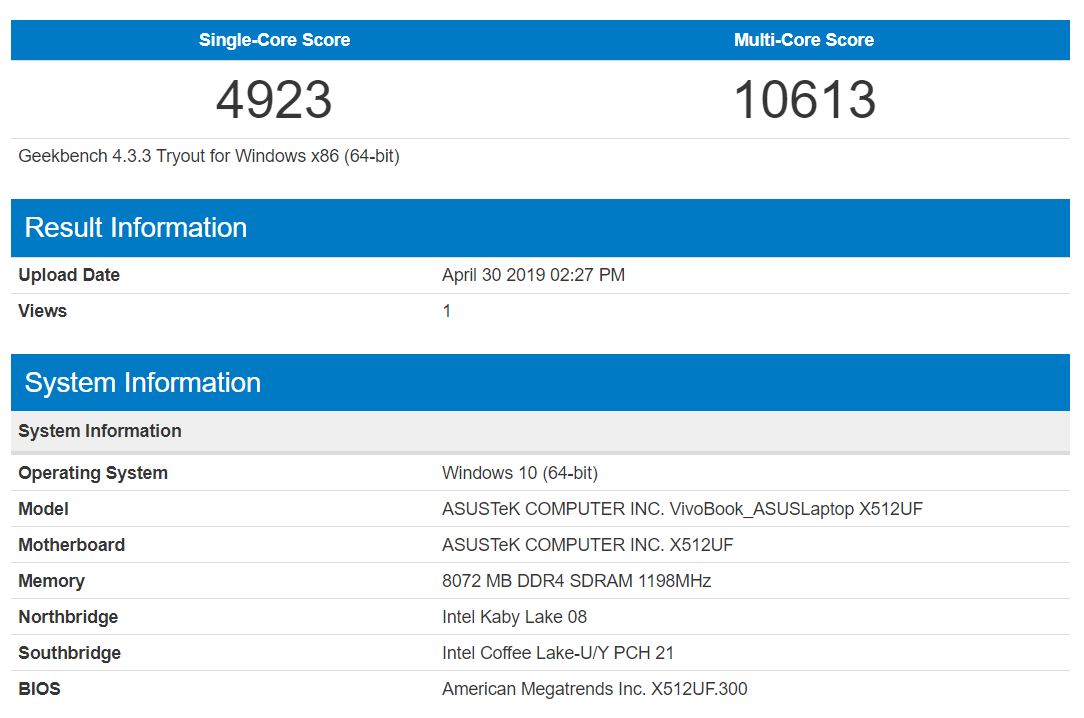Screen dimensions: 1084x718
Task: Select the Intel Coffee Lake-U/Y PCH 21 value
Action: tap(558, 653)
